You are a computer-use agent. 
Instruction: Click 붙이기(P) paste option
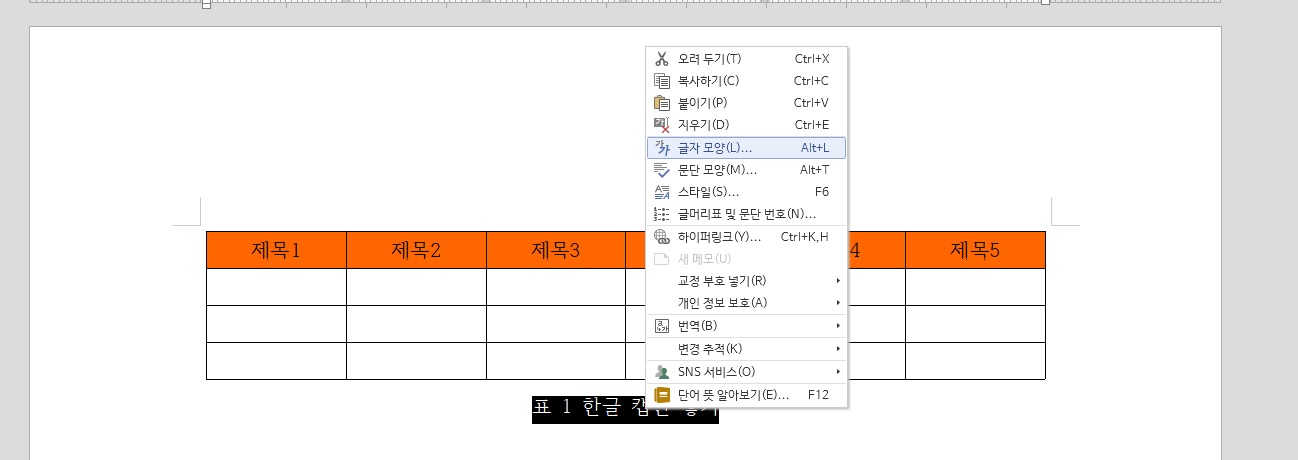[x=746, y=103]
